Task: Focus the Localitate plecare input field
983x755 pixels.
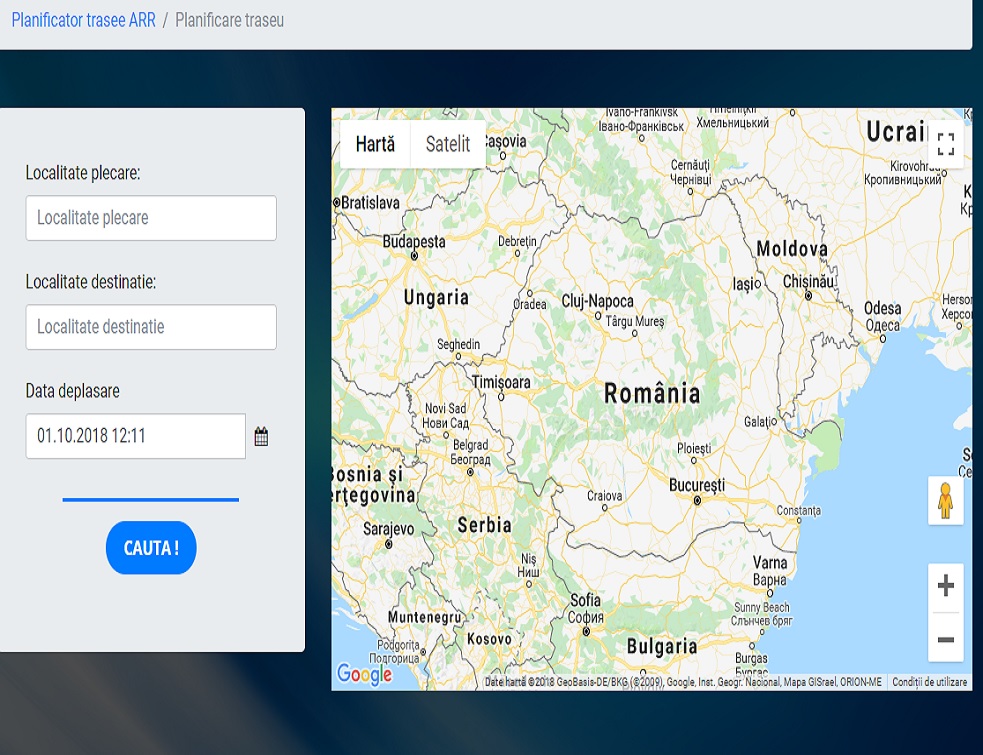Action: (x=151, y=218)
